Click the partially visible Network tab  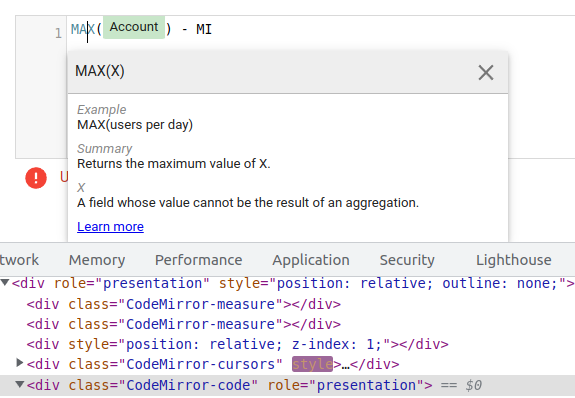tap(19, 260)
